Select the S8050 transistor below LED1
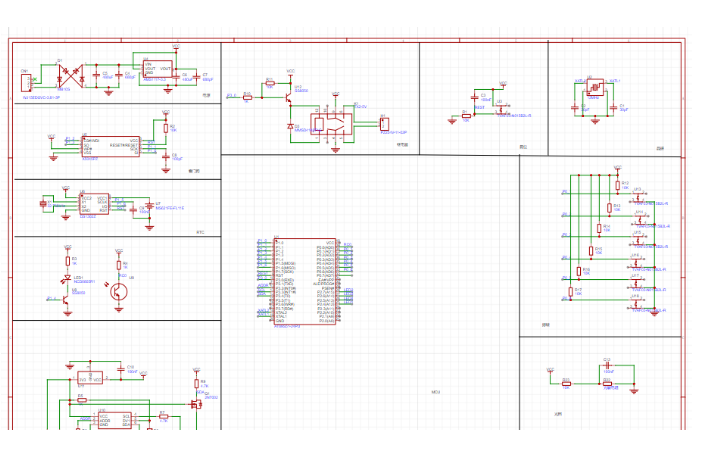 [66, 299]
